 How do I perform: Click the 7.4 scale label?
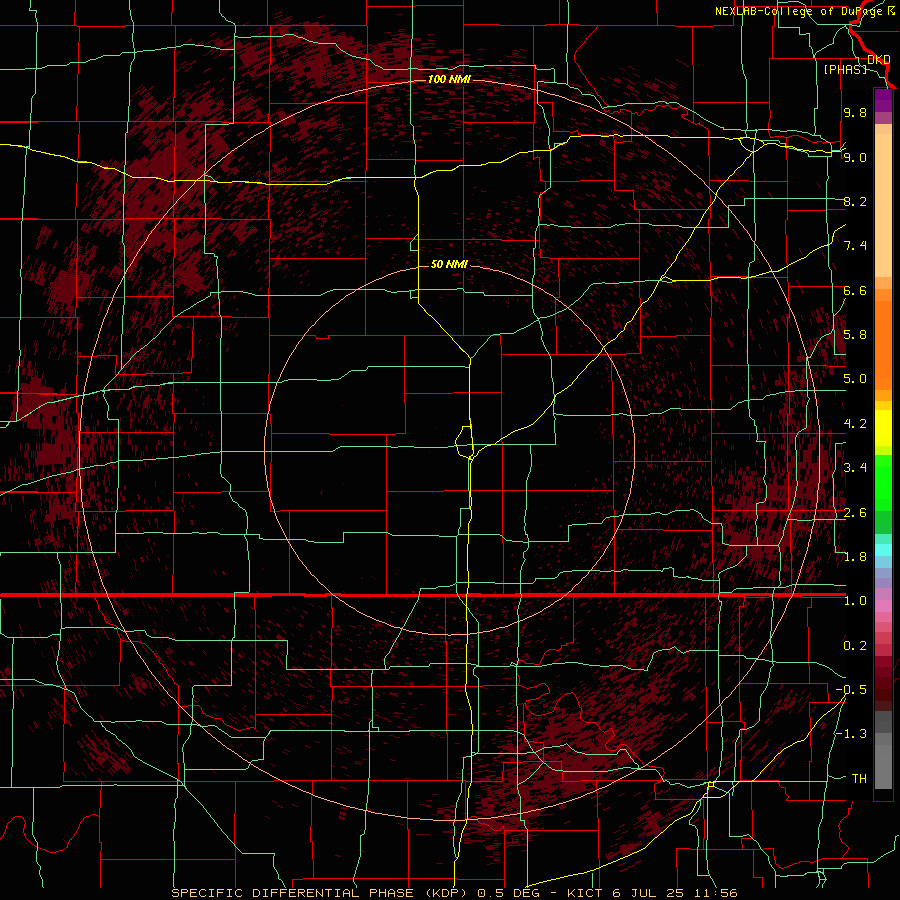[855, 246]
